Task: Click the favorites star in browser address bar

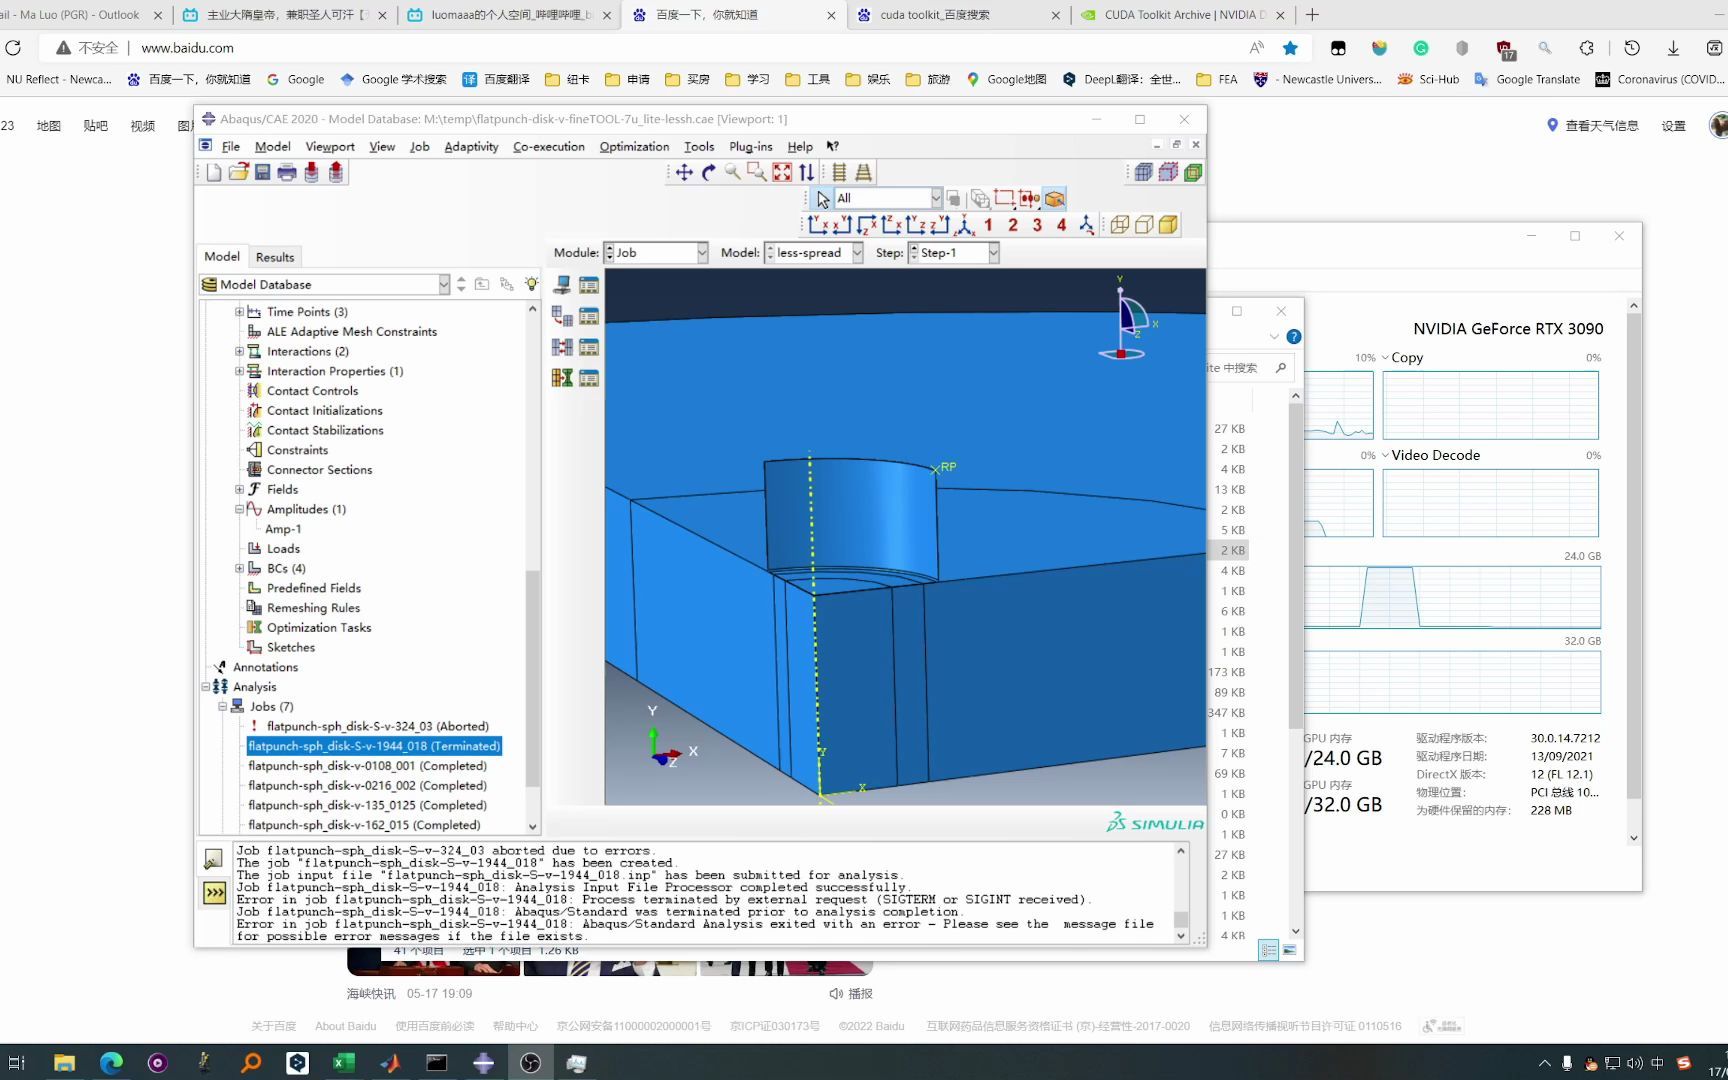Action: (x=1290, y=48)
